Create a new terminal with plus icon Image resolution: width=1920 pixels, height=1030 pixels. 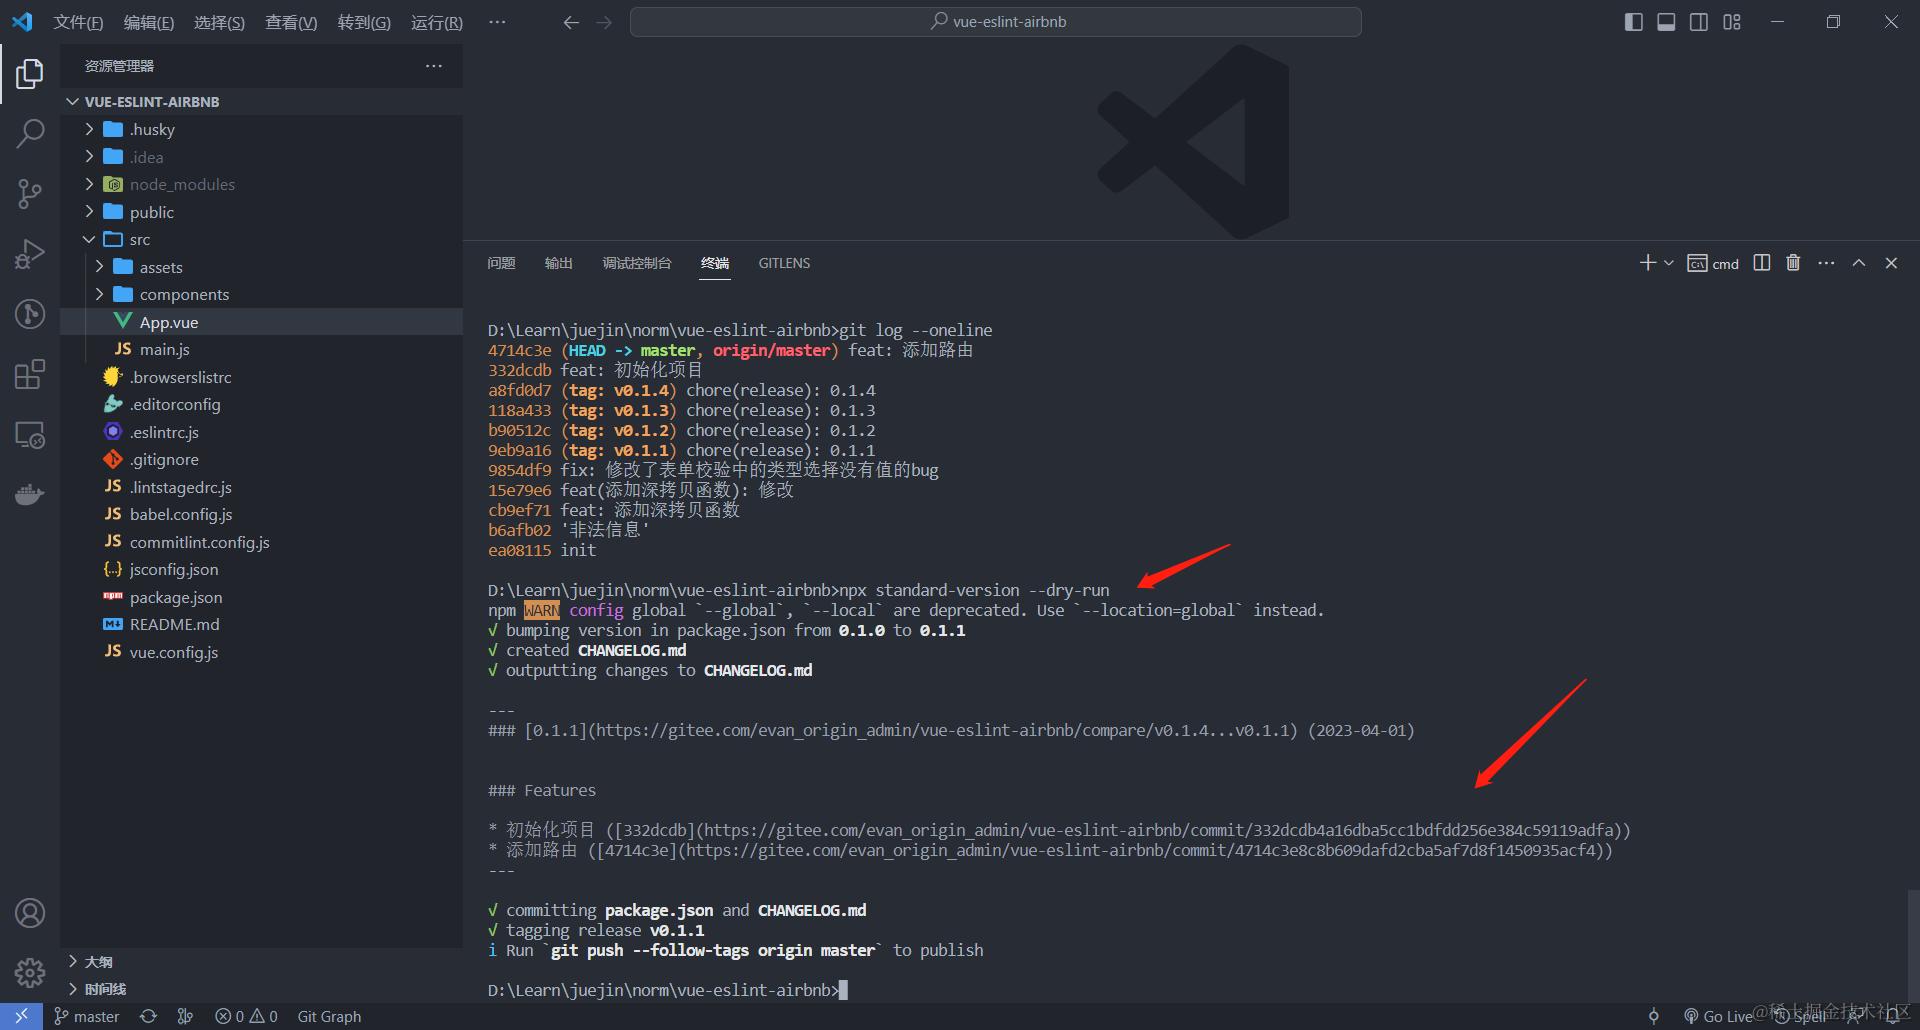pyautogui.click(x=1648, y=263)
